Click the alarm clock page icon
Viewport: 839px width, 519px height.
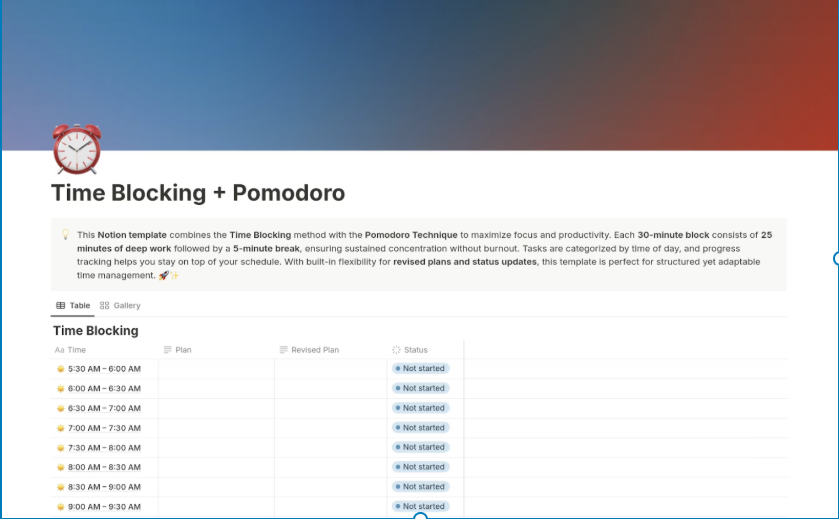point(77,149)
